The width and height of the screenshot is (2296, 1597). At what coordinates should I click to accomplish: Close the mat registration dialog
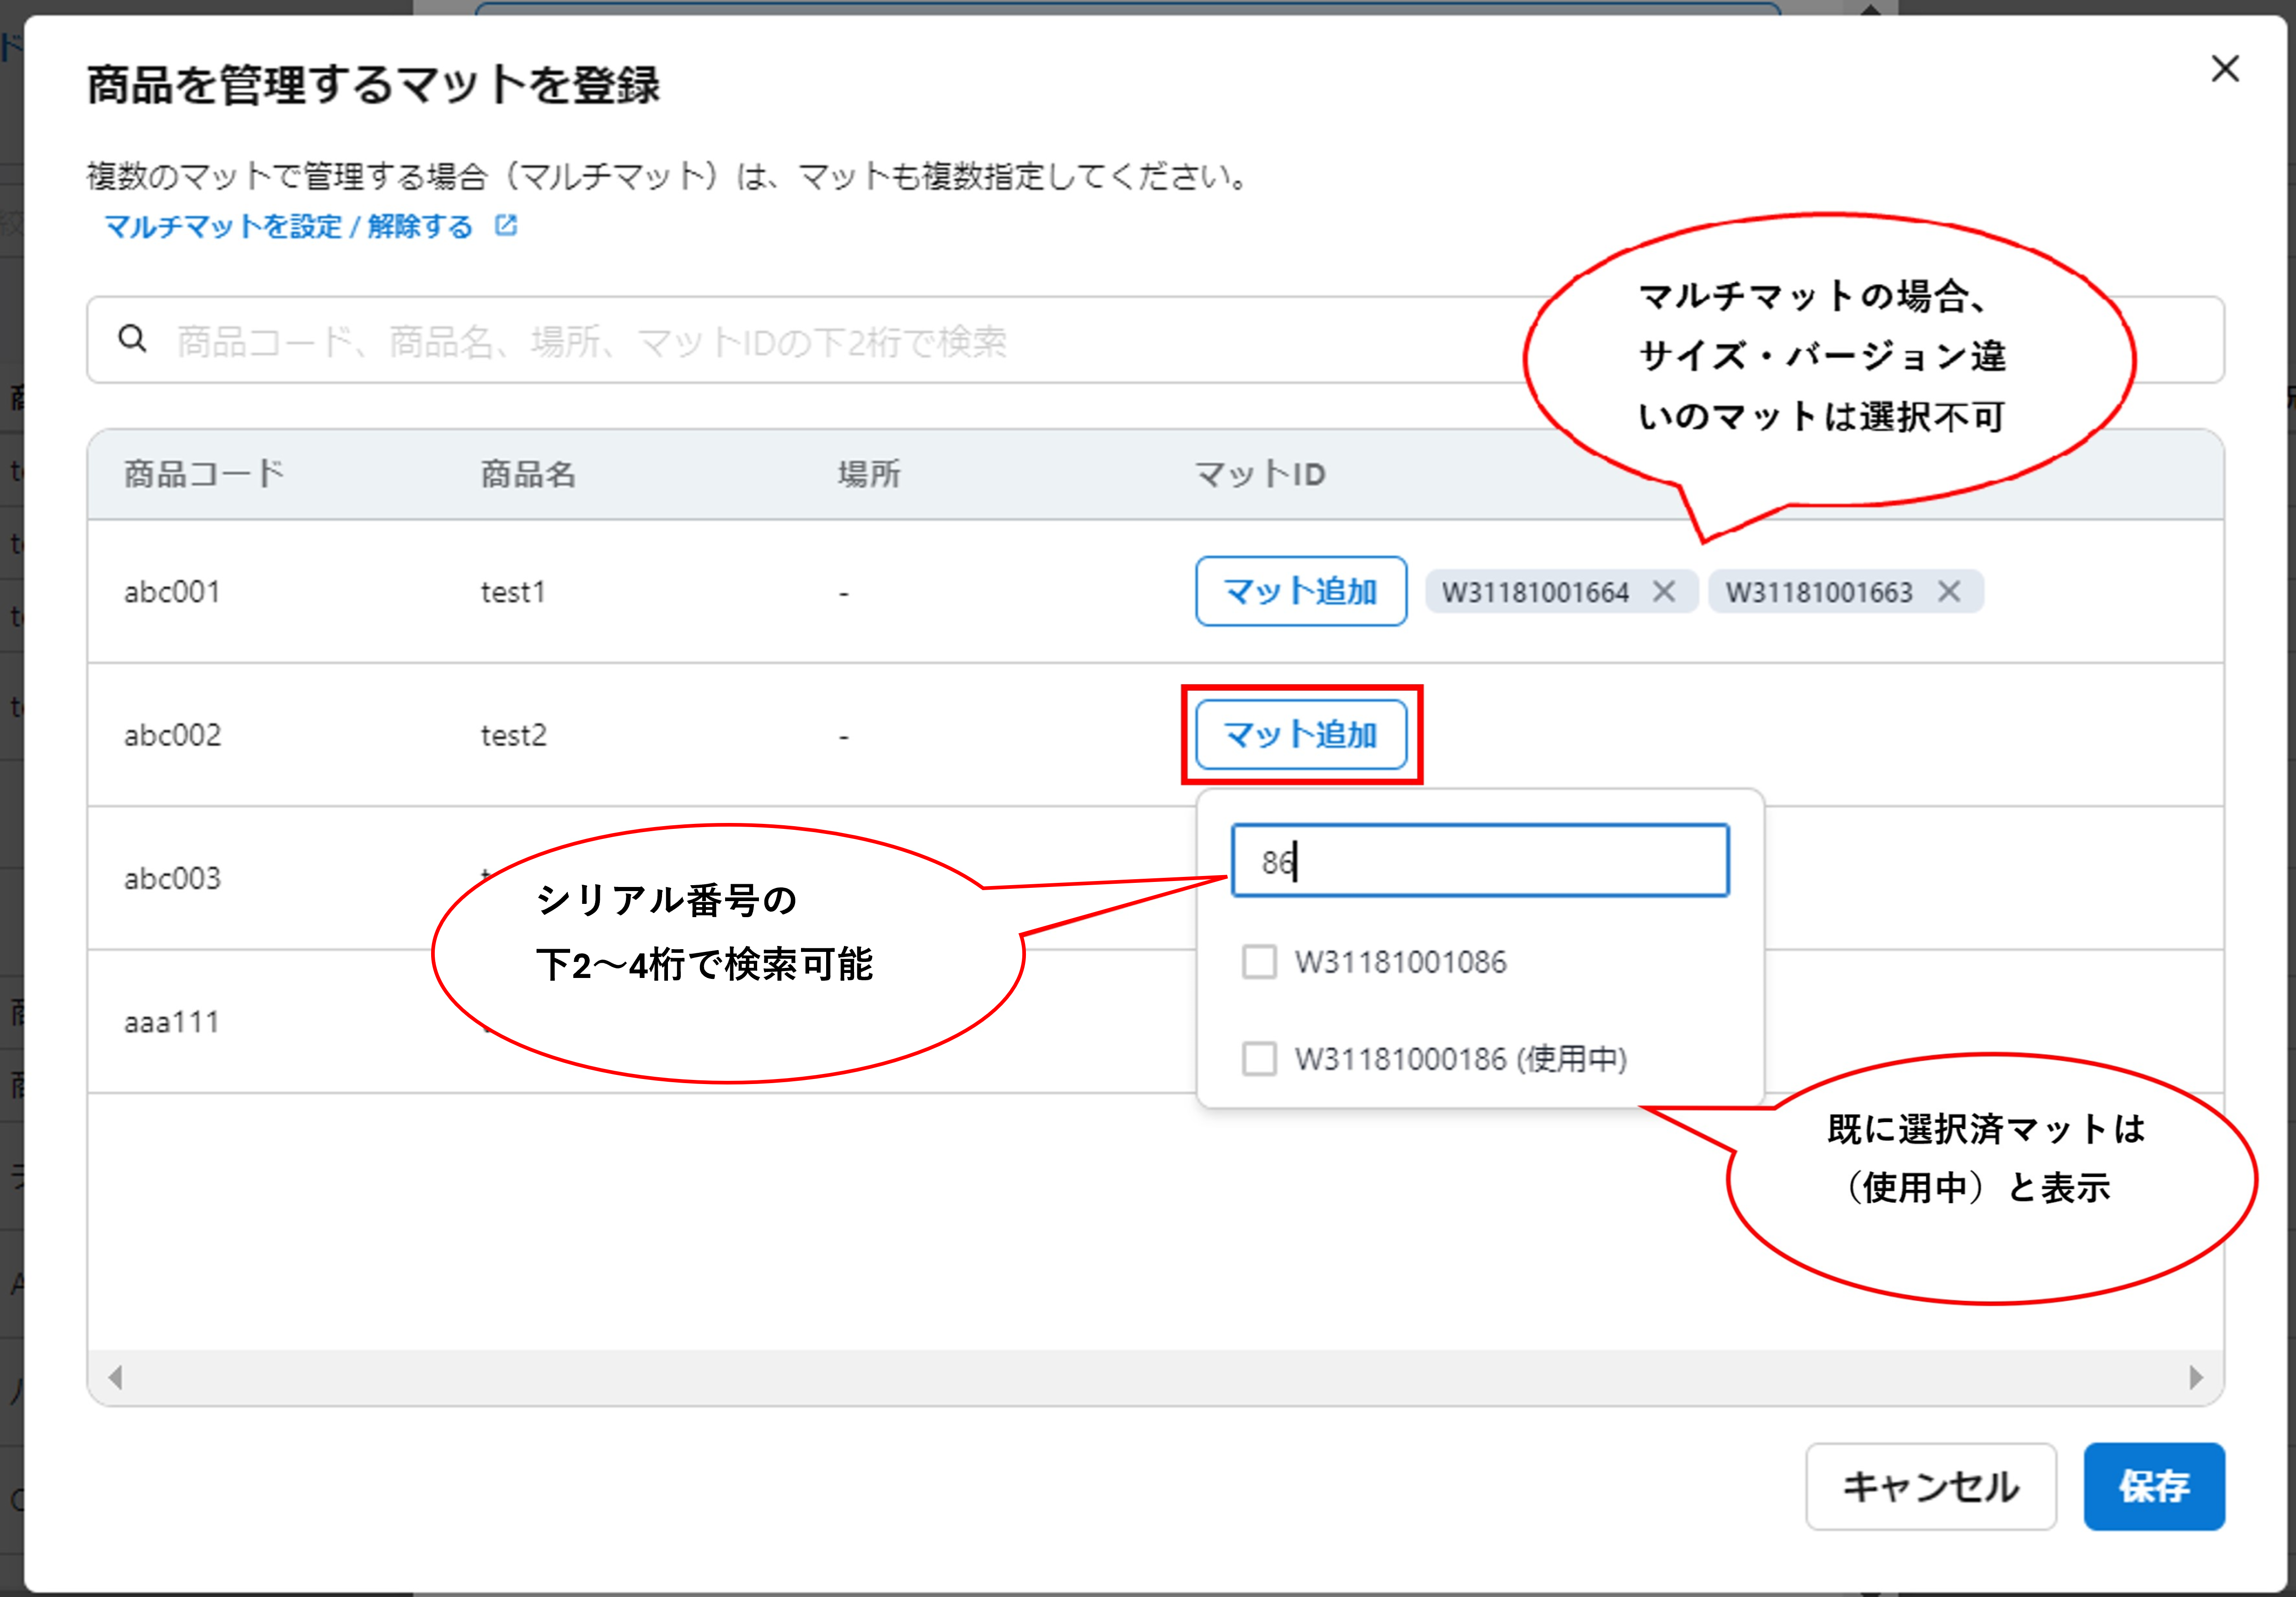coord(2224,69)
